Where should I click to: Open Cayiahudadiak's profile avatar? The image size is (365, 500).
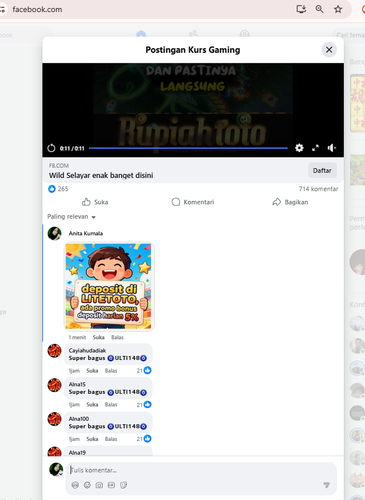(54, 351)
